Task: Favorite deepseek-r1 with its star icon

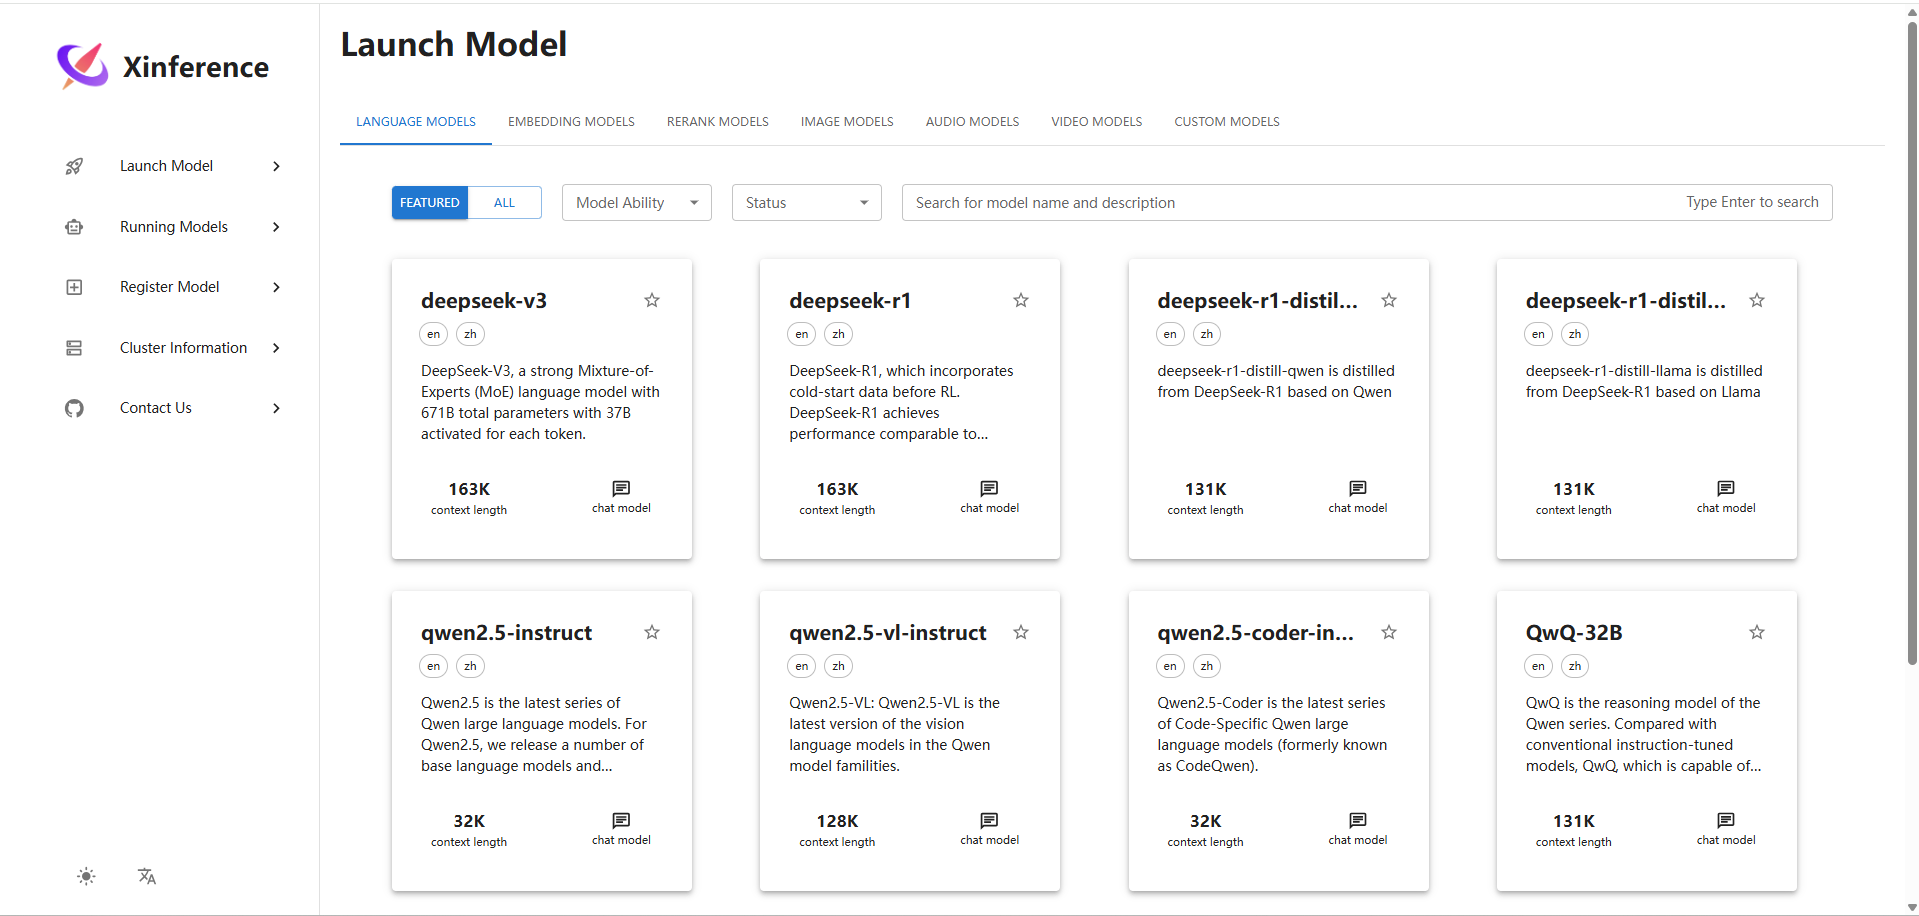Action: 1021,300
